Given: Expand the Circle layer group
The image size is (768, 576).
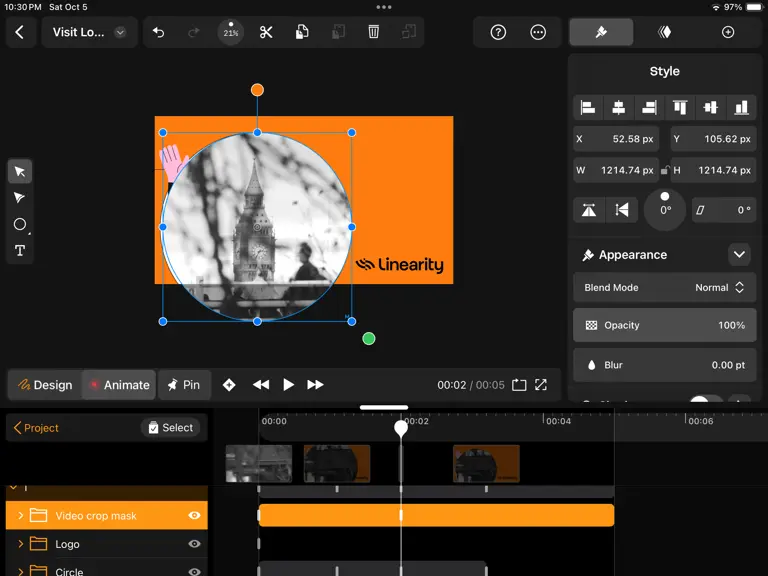Looking at the screenshot, I should click(x=20, y=571).
